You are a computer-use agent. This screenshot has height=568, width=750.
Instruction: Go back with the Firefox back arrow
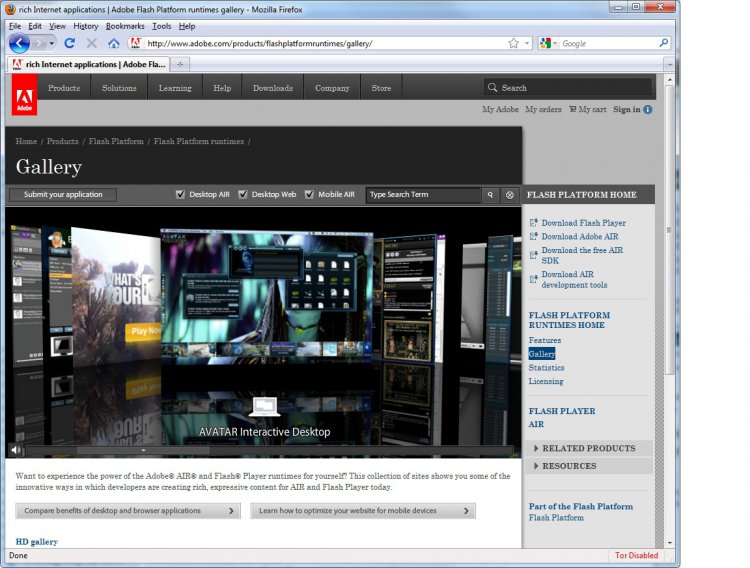19,44
